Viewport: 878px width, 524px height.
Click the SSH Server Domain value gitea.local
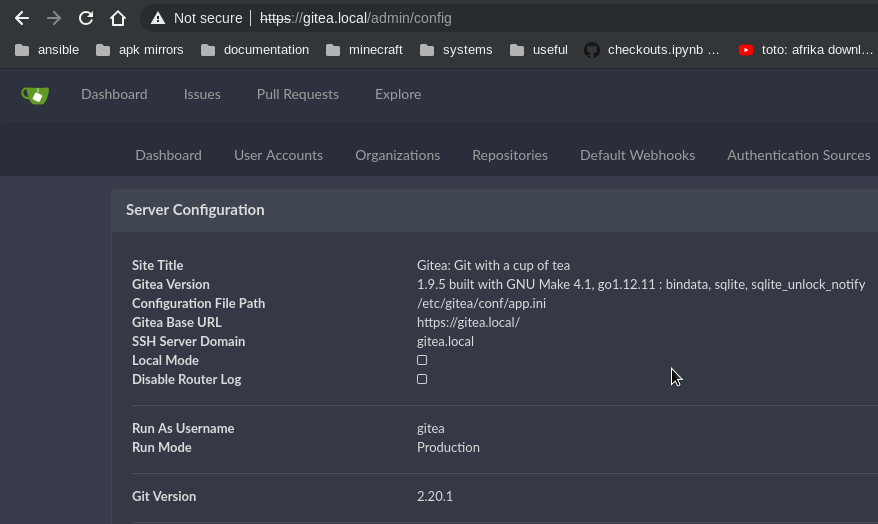click(445, 341)
